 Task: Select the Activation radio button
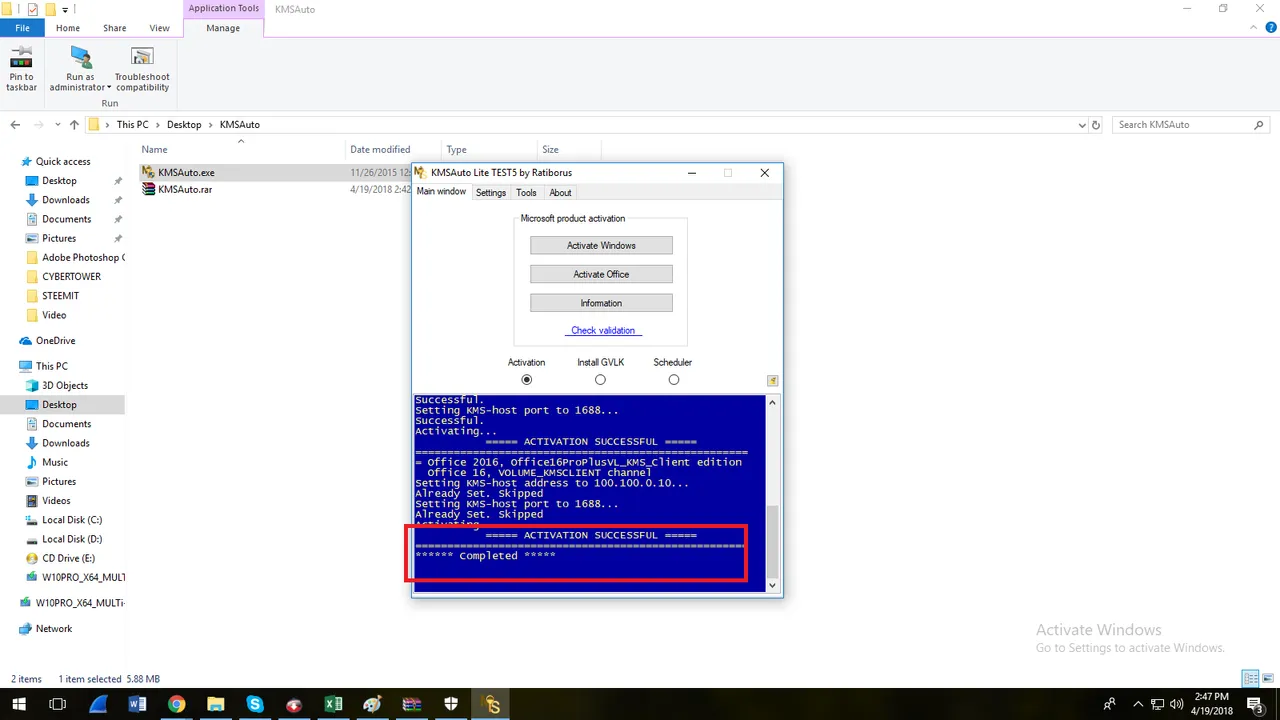[x=527, y=380]
